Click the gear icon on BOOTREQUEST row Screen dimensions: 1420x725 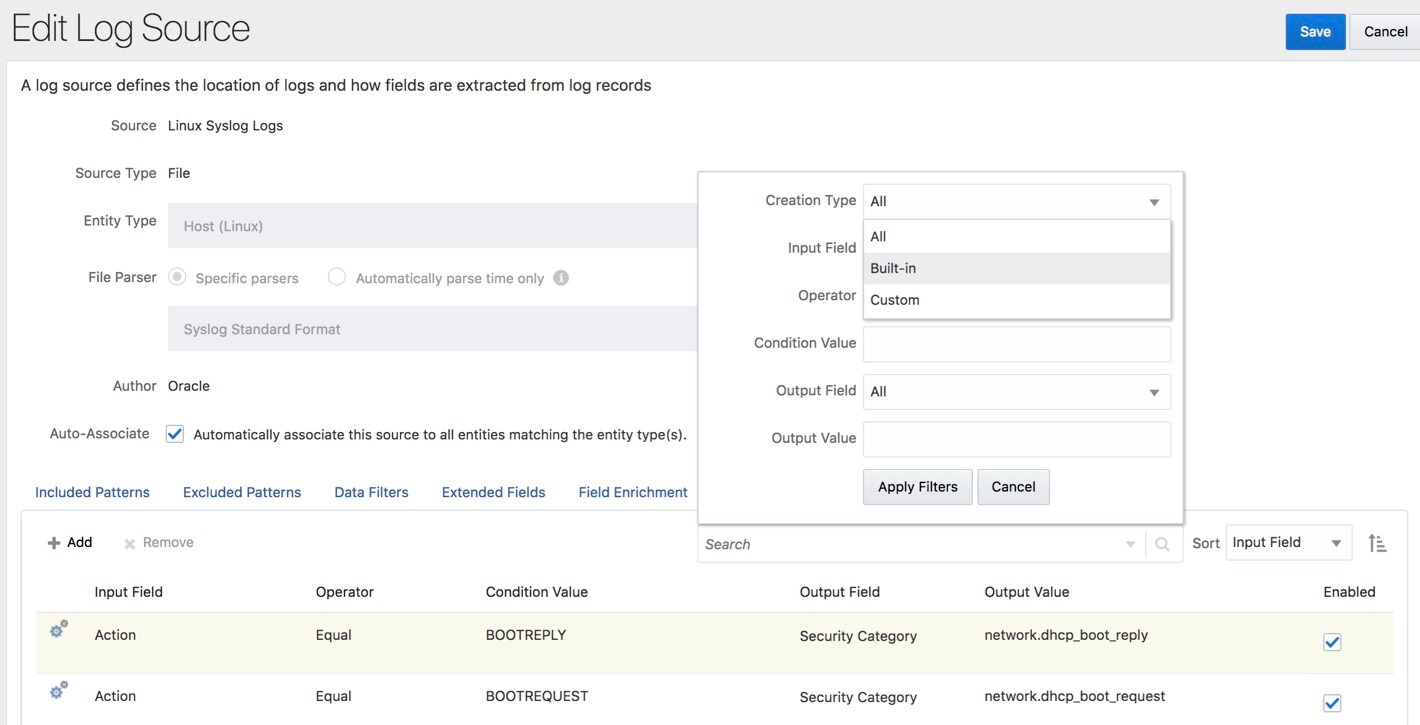click(x=59, y=691)
